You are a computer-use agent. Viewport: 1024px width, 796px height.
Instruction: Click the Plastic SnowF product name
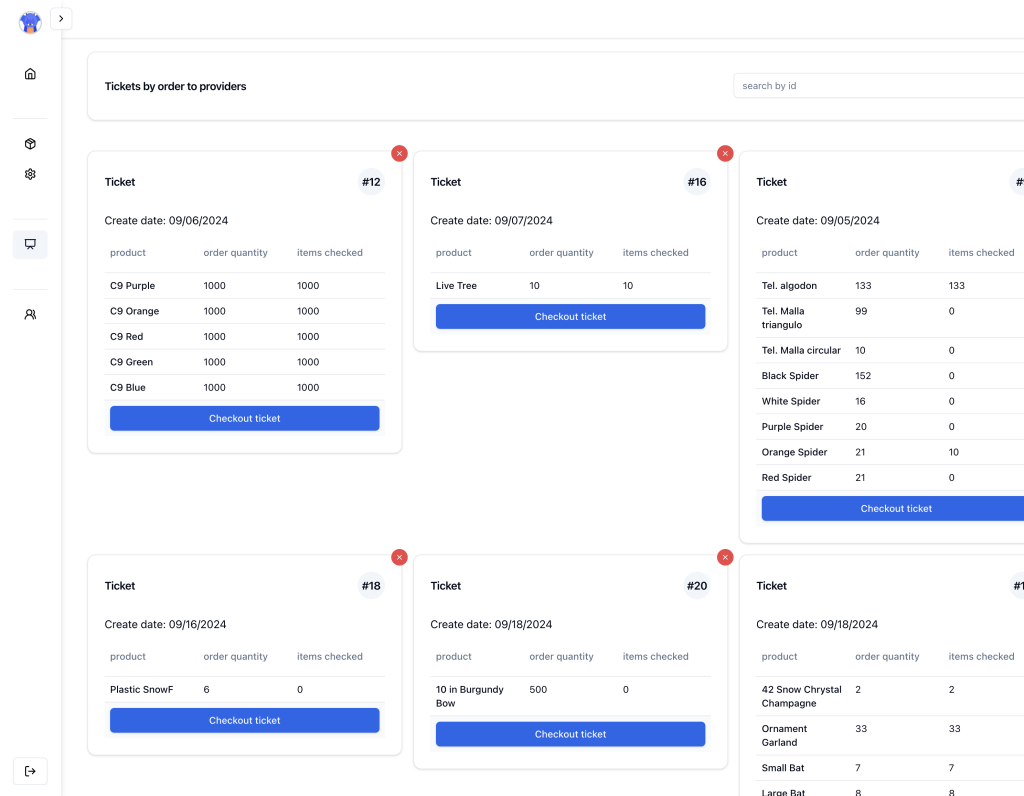point(141,690)
